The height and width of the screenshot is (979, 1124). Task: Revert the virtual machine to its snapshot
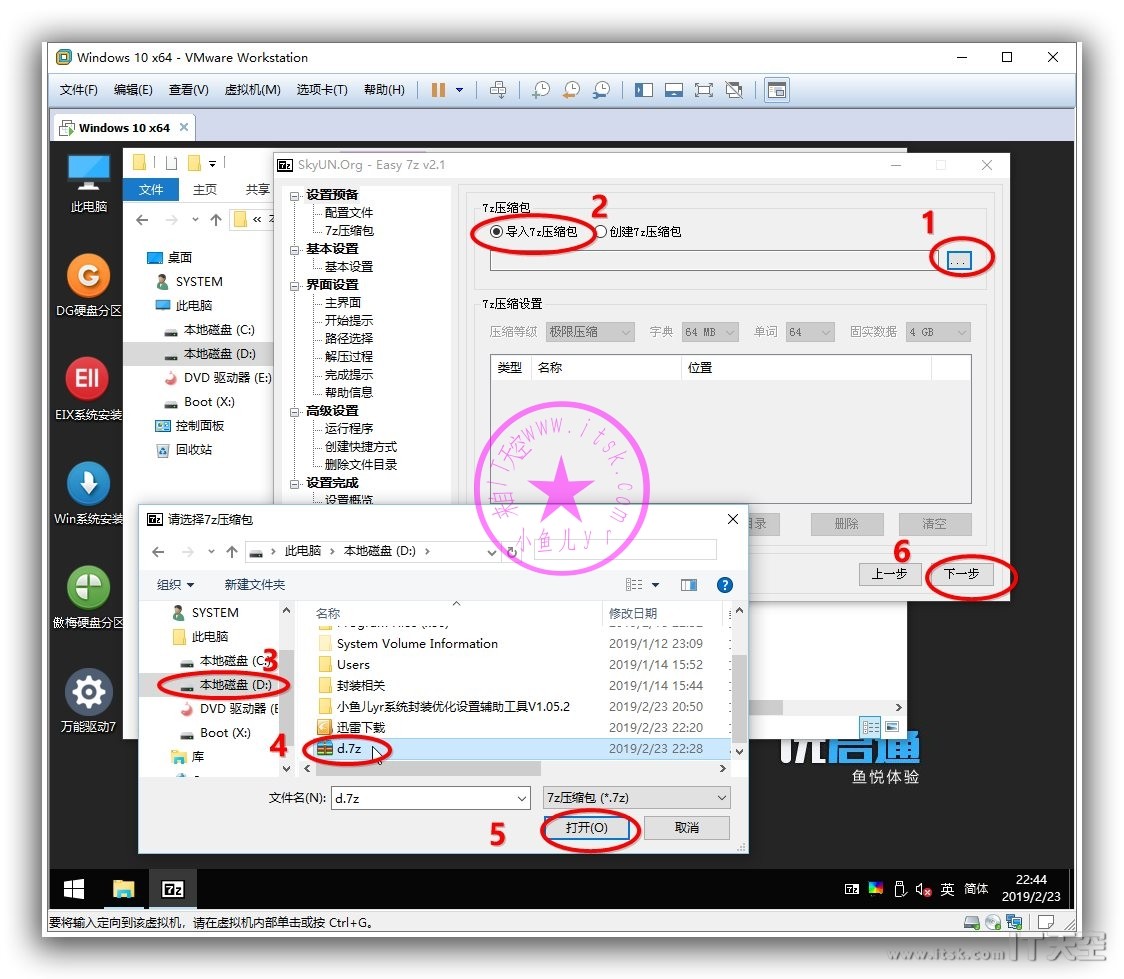pos(571,90)
